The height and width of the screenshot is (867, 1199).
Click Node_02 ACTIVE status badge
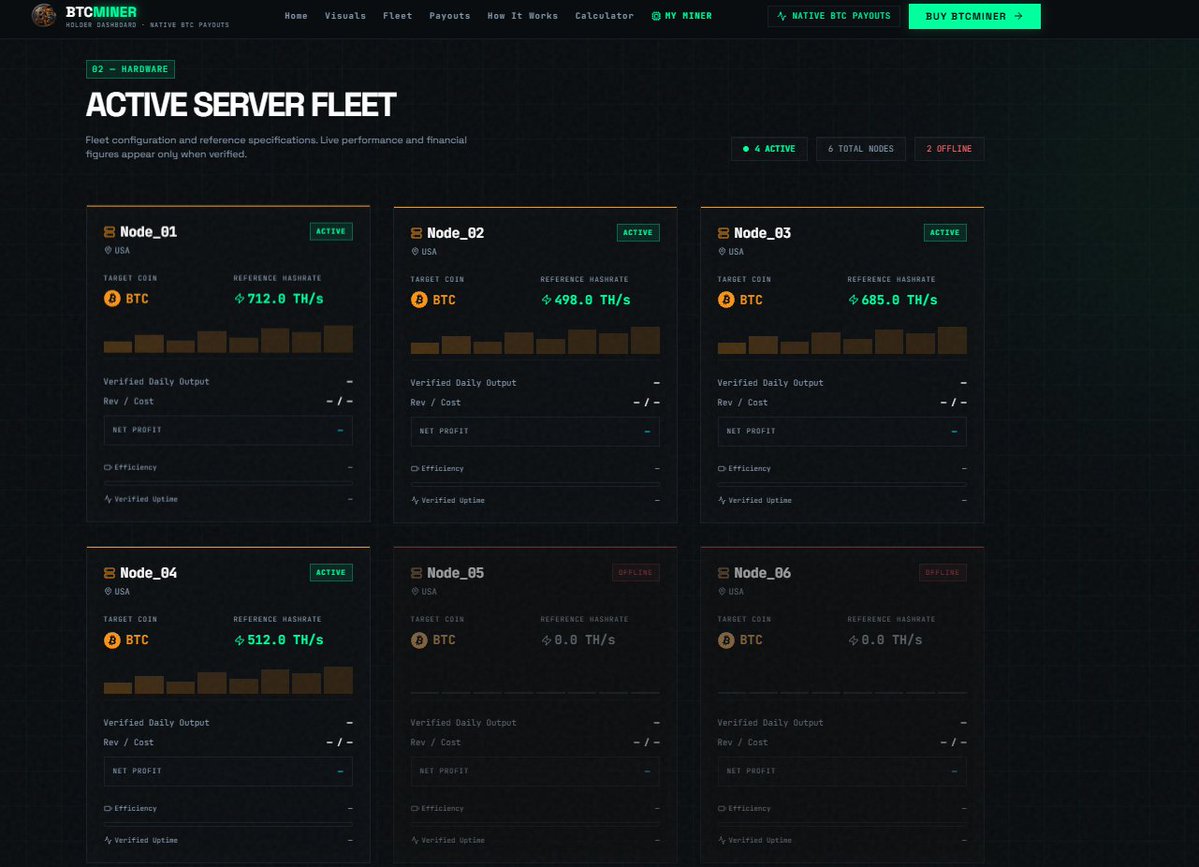[638, 233]
